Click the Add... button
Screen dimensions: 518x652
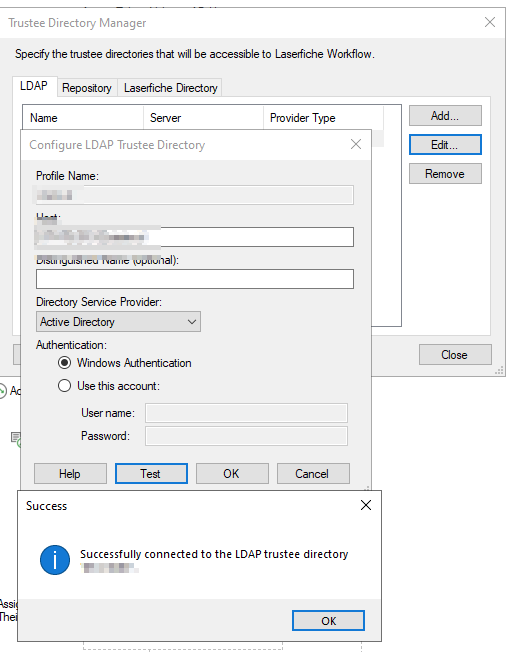[x=445, y=116]
